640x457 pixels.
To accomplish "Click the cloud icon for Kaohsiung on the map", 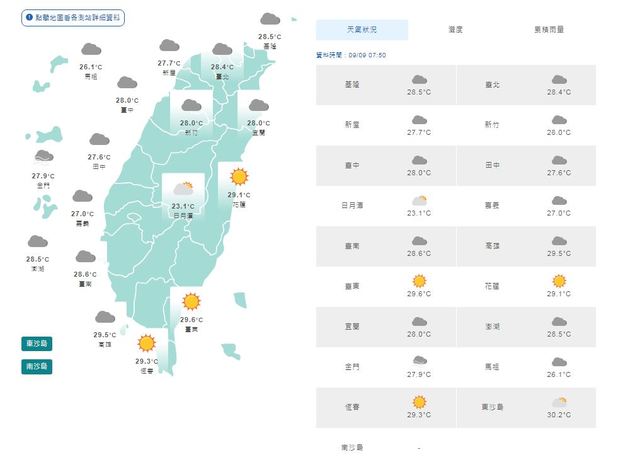I will 104,317.
